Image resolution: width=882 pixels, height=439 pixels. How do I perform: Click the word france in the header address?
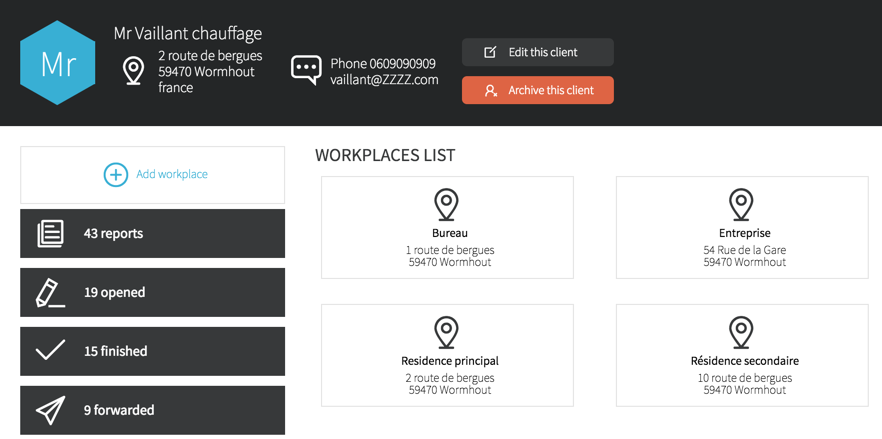(176, 88)
